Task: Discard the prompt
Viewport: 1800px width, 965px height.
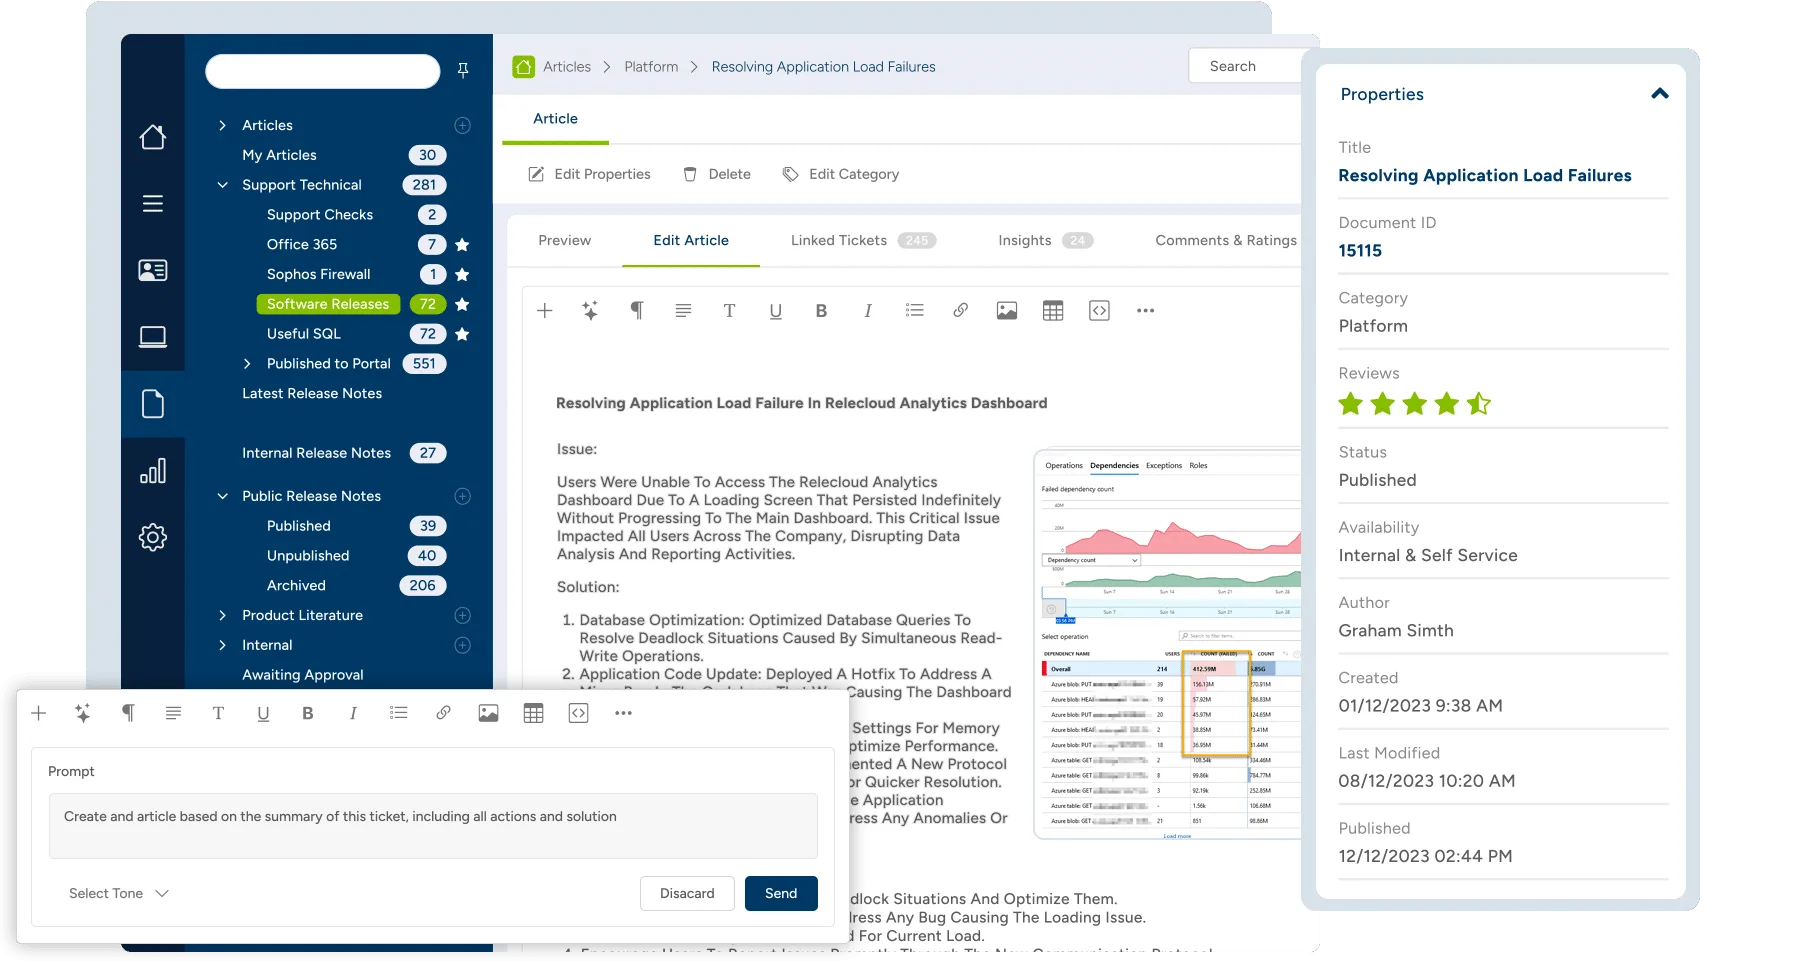Action: click(x=687, y=894)
